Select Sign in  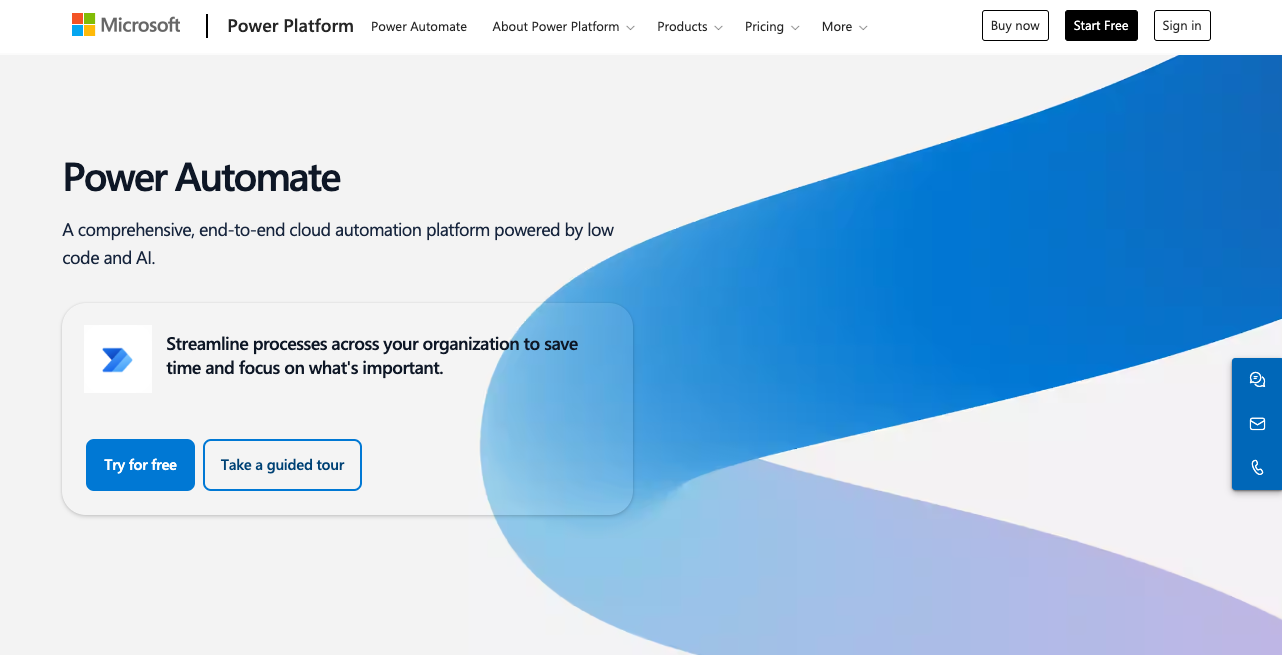click(x=1182, y=25)
